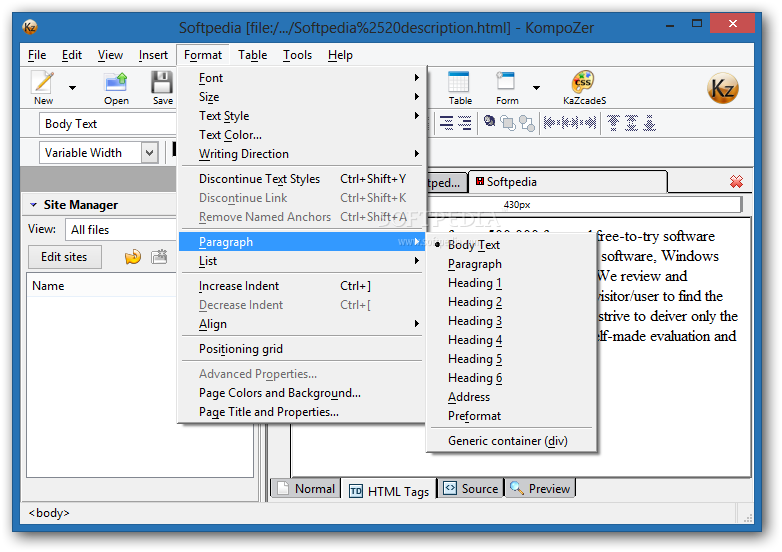
Task: Switch to the Source view tab
Action: 470,489
